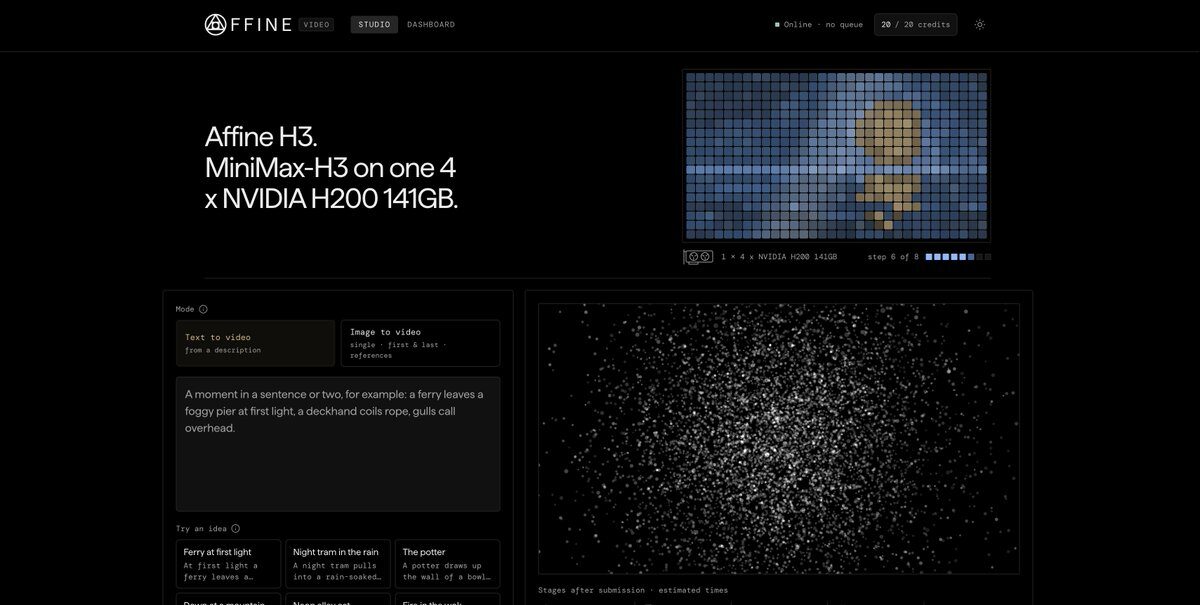Select Image to video mode
Screen dimensions: 1200x605
[420, 343]
